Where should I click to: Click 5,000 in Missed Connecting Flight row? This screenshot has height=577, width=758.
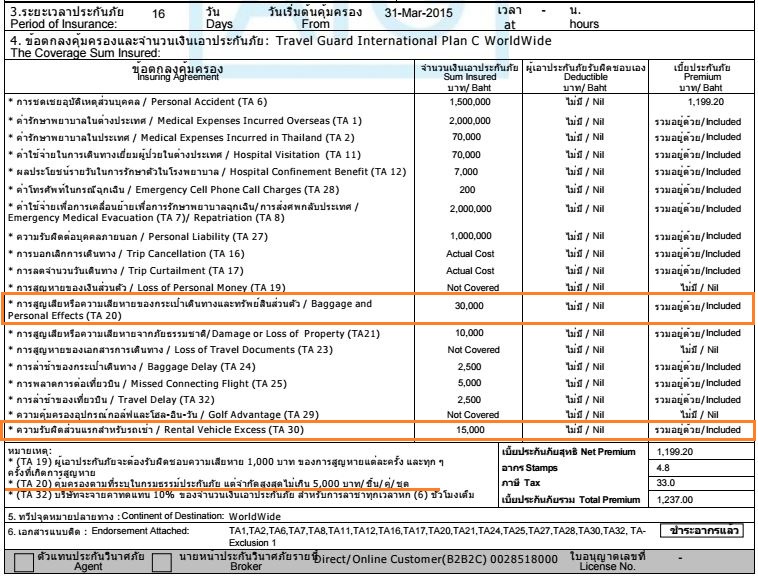[x=469, y=383]
